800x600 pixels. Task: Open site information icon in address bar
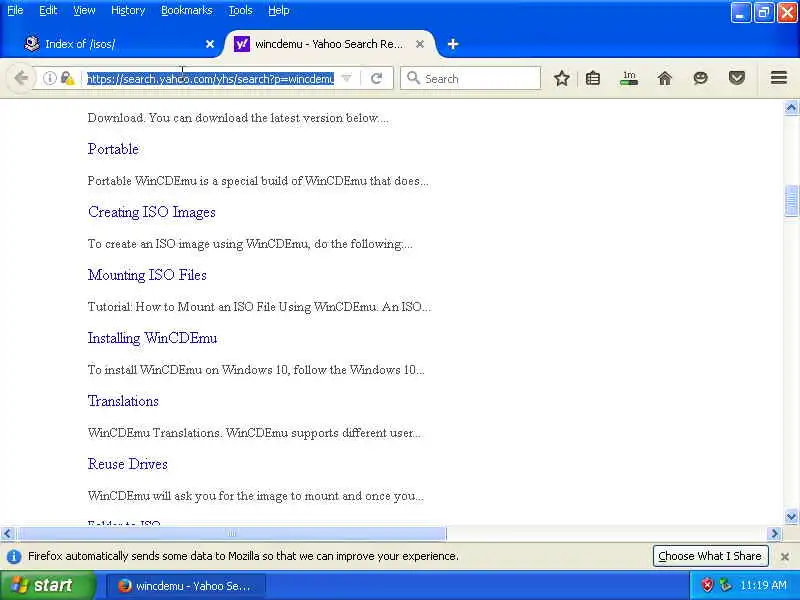point(49,78)
